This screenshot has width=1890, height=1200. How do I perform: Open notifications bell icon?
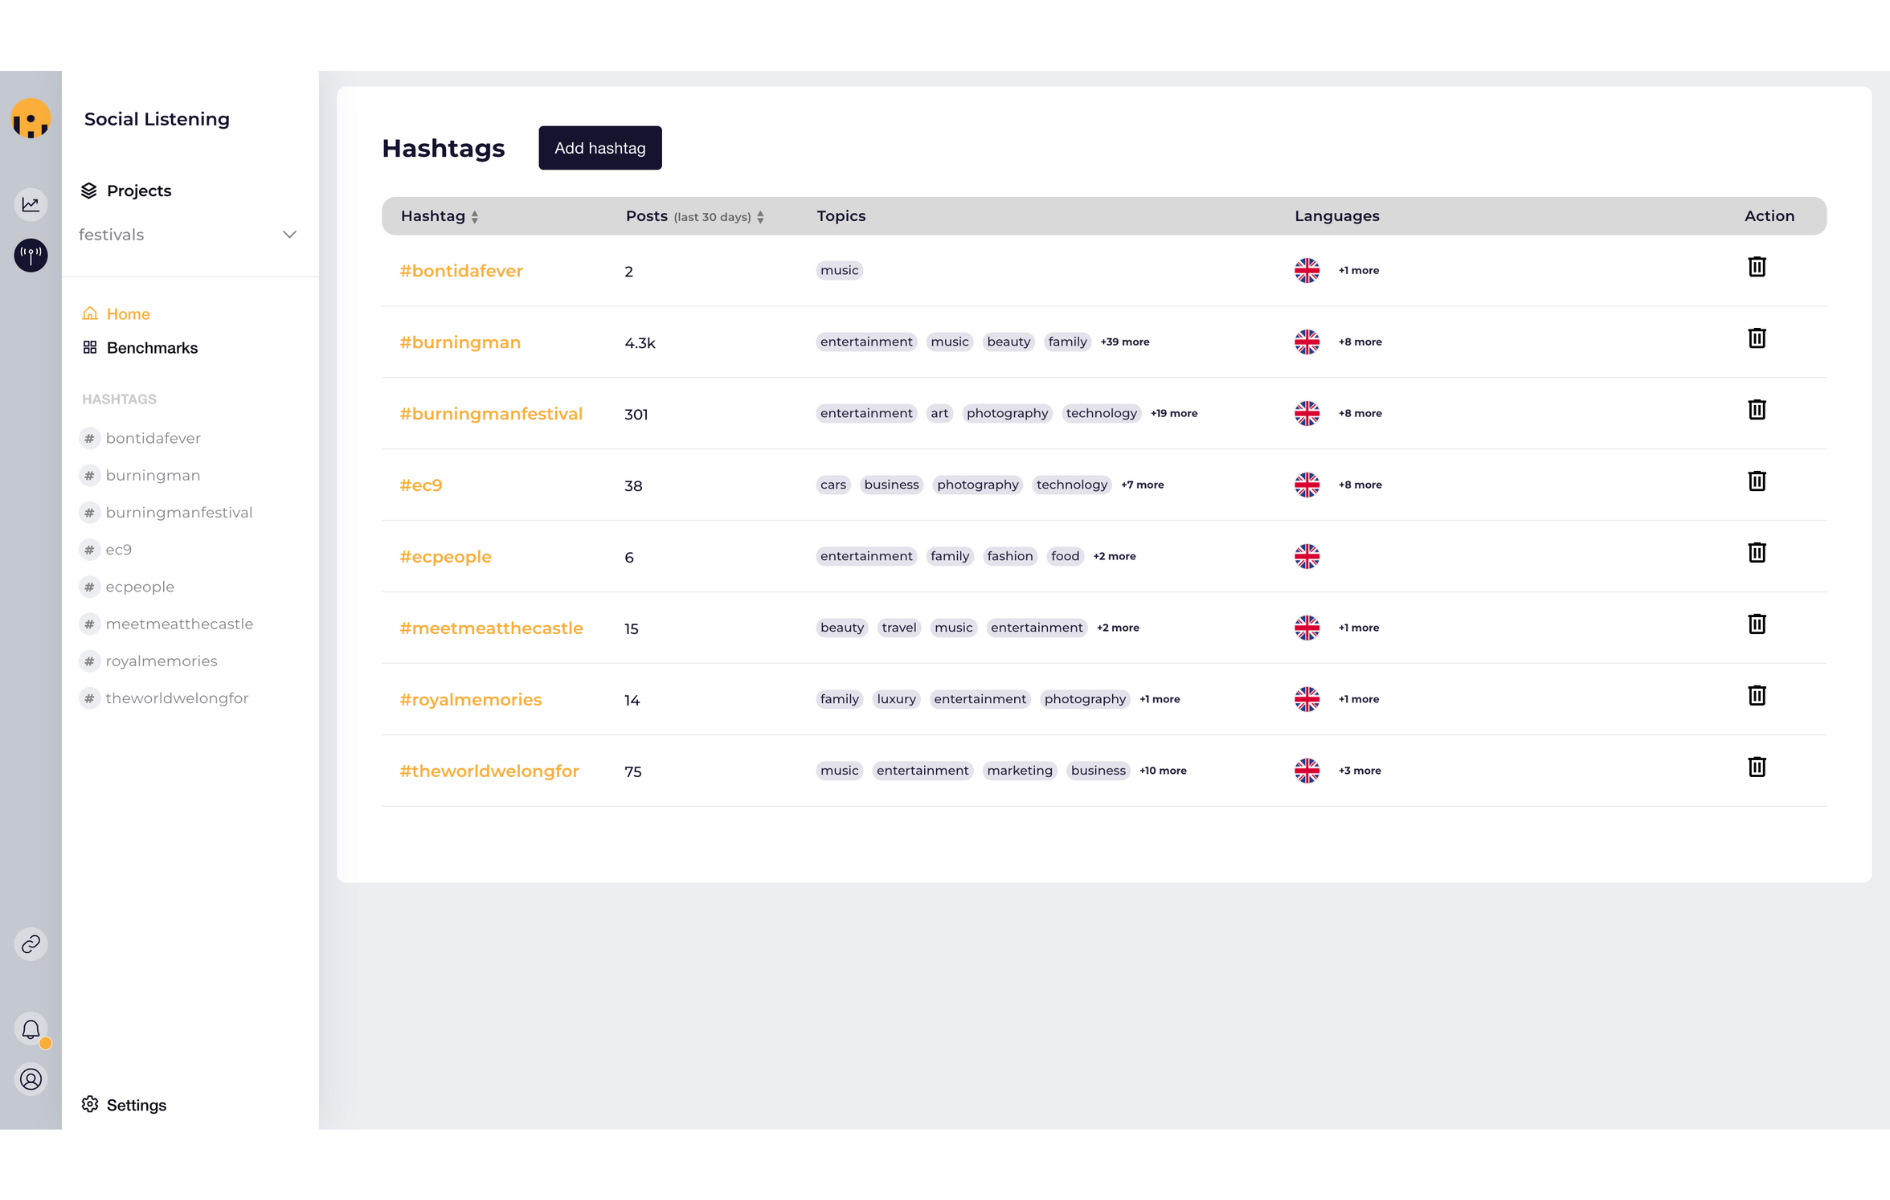(31, 1029)
